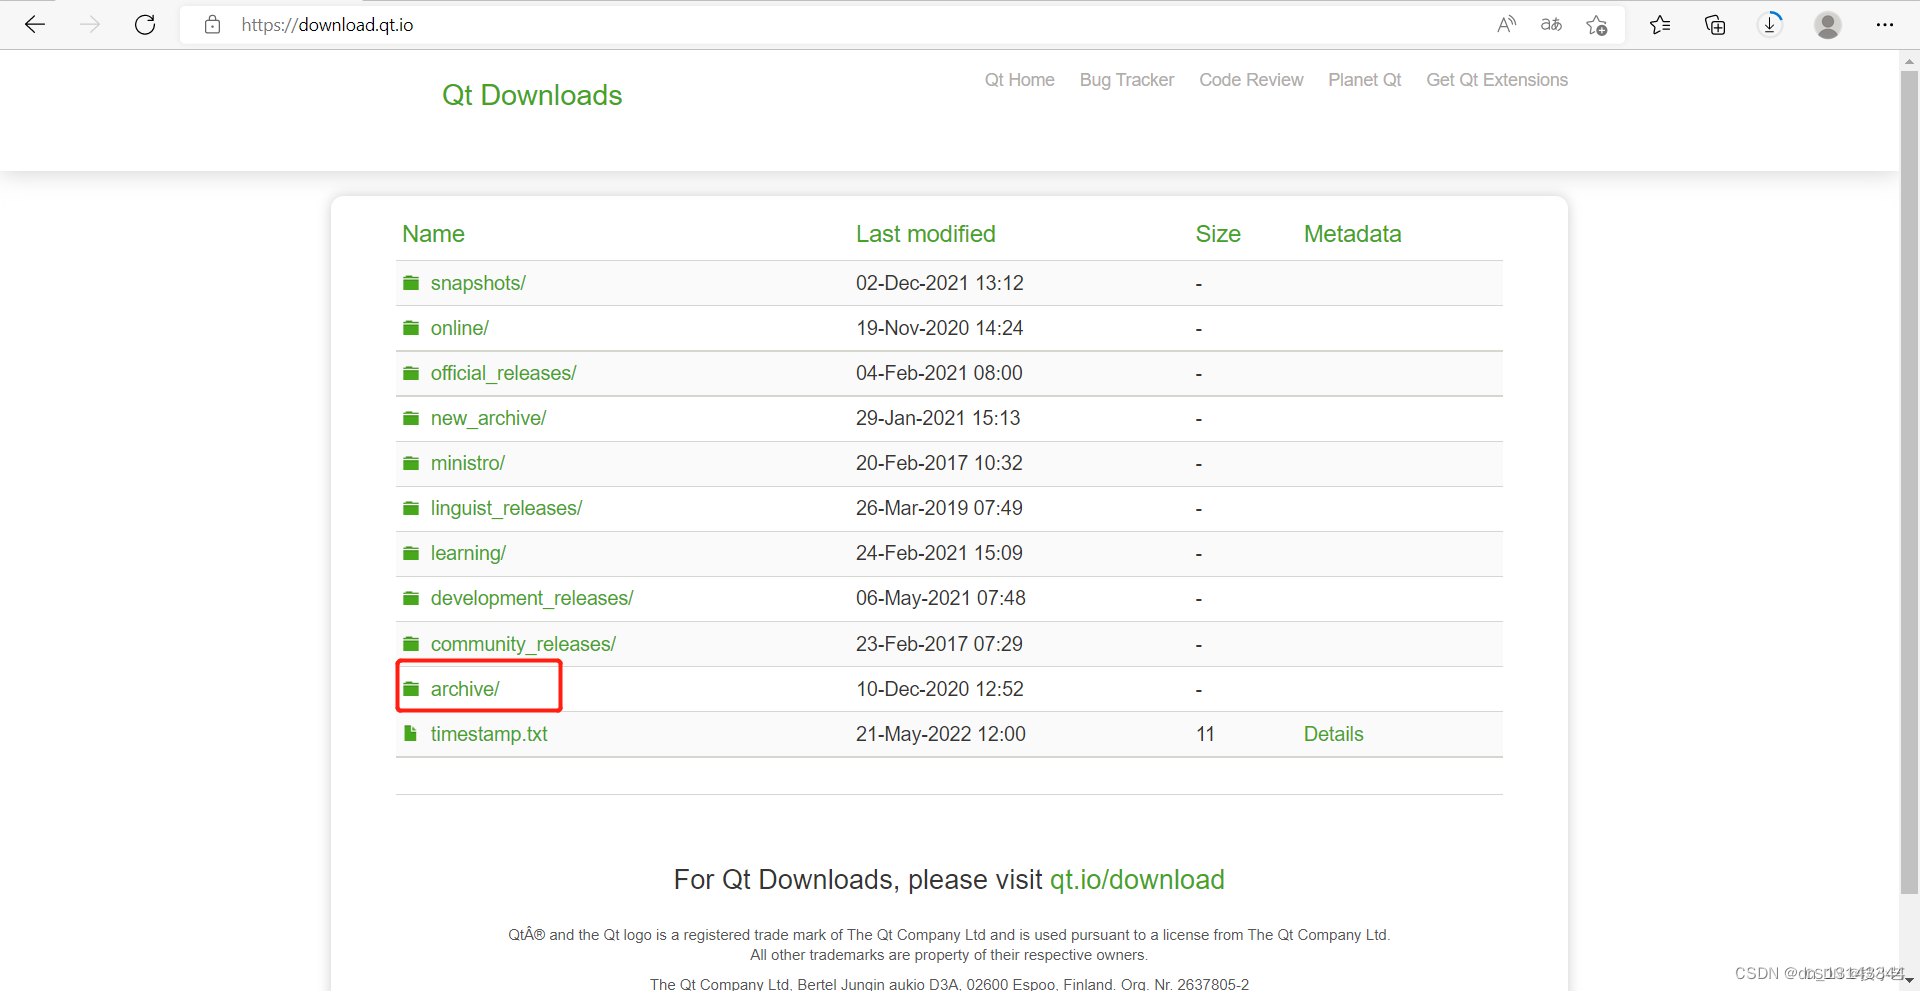The width and height of the screenshot is (1920, 991).
Task: View site security lock information
Action: pos(212,25)
